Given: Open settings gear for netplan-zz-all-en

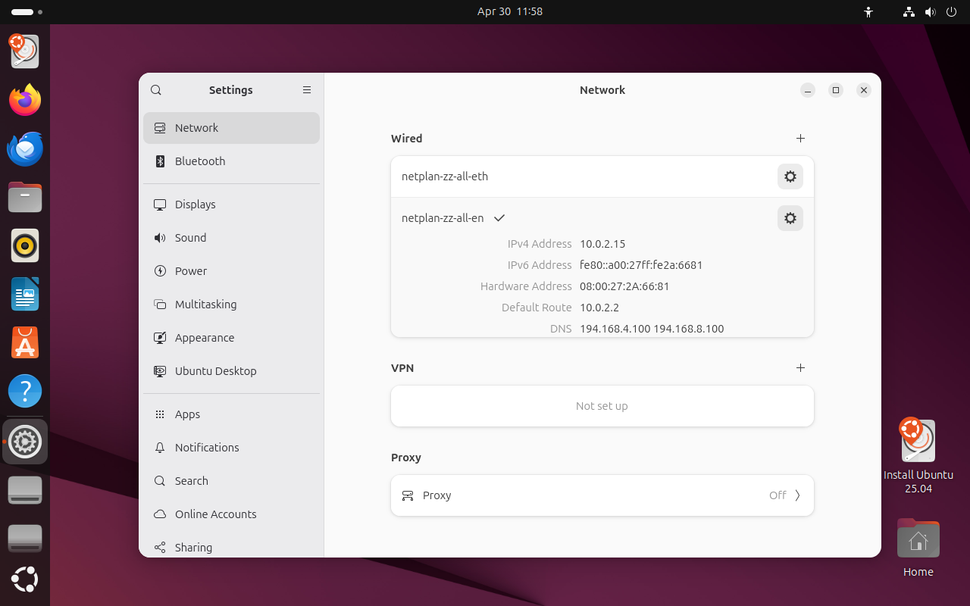Looking at the screenshot, I should 790,217.
